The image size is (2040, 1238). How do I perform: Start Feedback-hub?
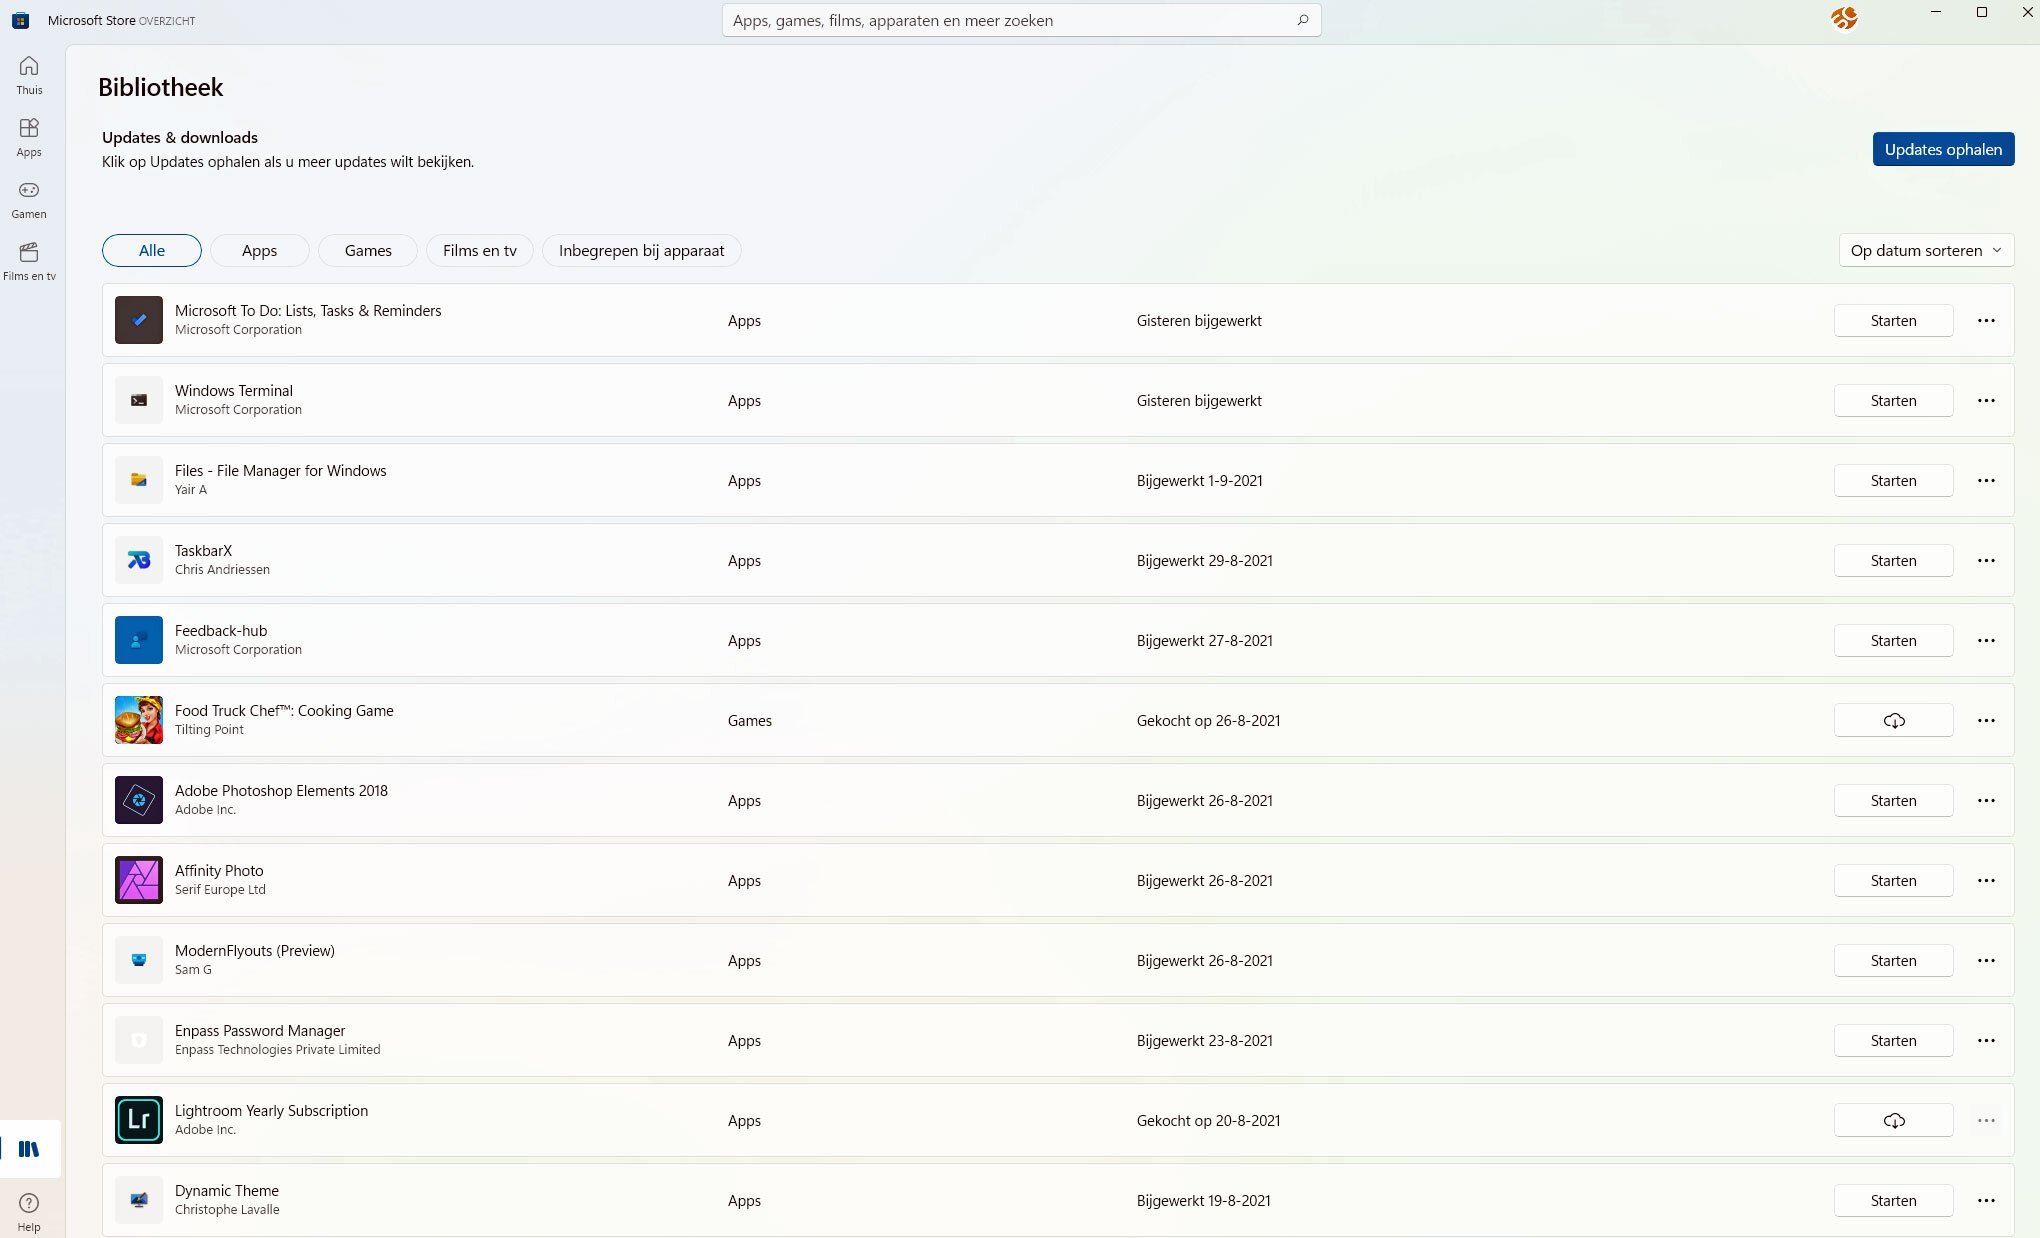coord(1893,640)
